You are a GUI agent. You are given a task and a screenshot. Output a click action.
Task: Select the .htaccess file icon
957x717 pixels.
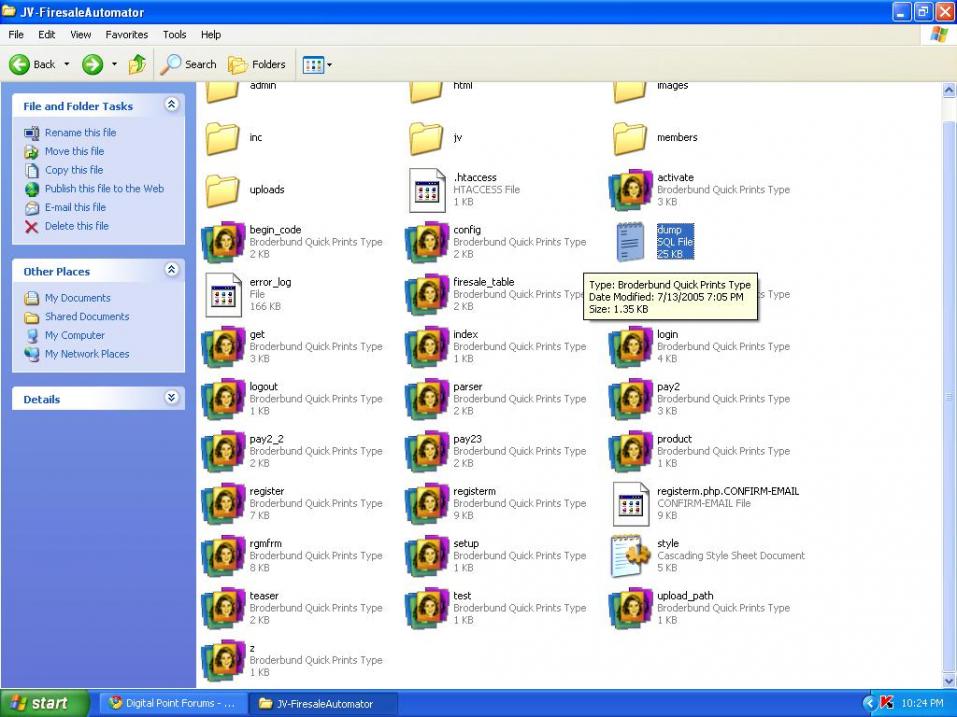(x=427, y=190)
